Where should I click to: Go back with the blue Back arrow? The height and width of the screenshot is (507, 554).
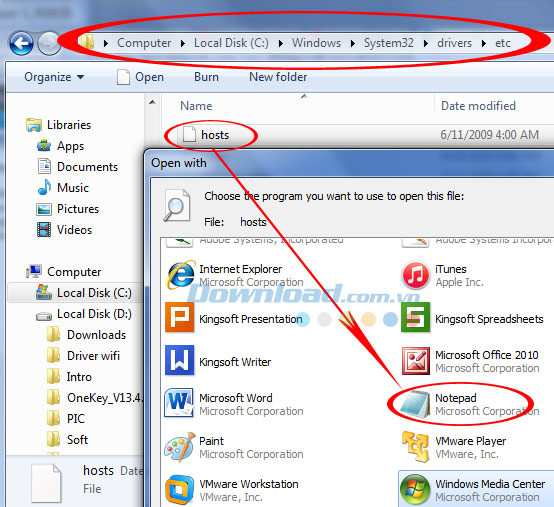click(21, 43)
